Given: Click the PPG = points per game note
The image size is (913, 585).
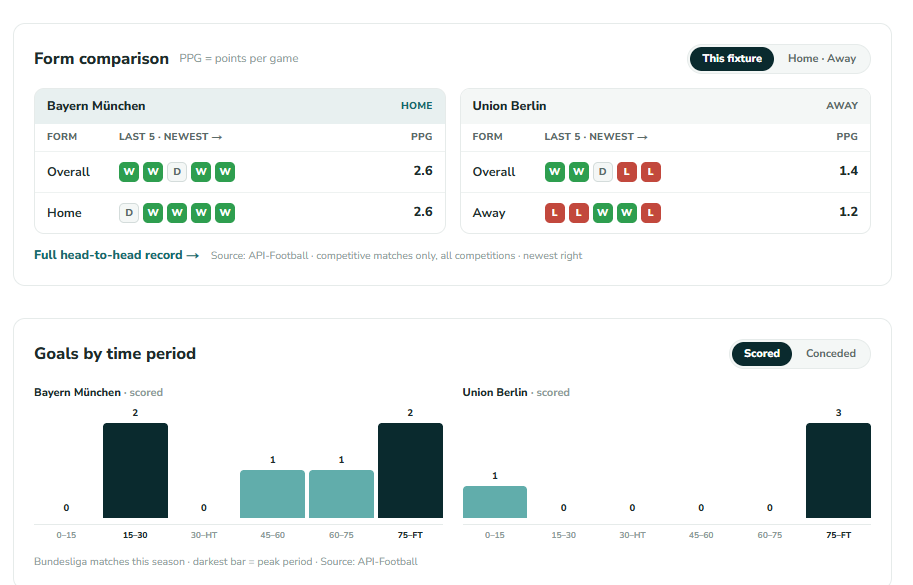Looking at the screenshot, I should (239, 59).
